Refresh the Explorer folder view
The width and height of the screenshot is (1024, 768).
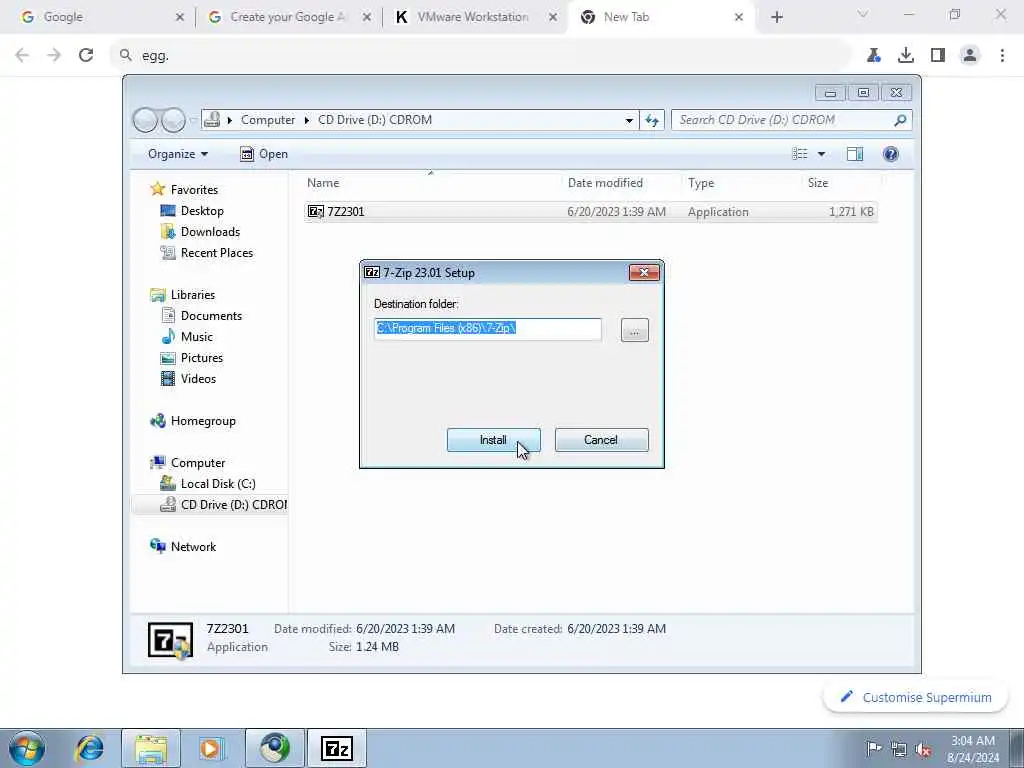coord(652,120)
